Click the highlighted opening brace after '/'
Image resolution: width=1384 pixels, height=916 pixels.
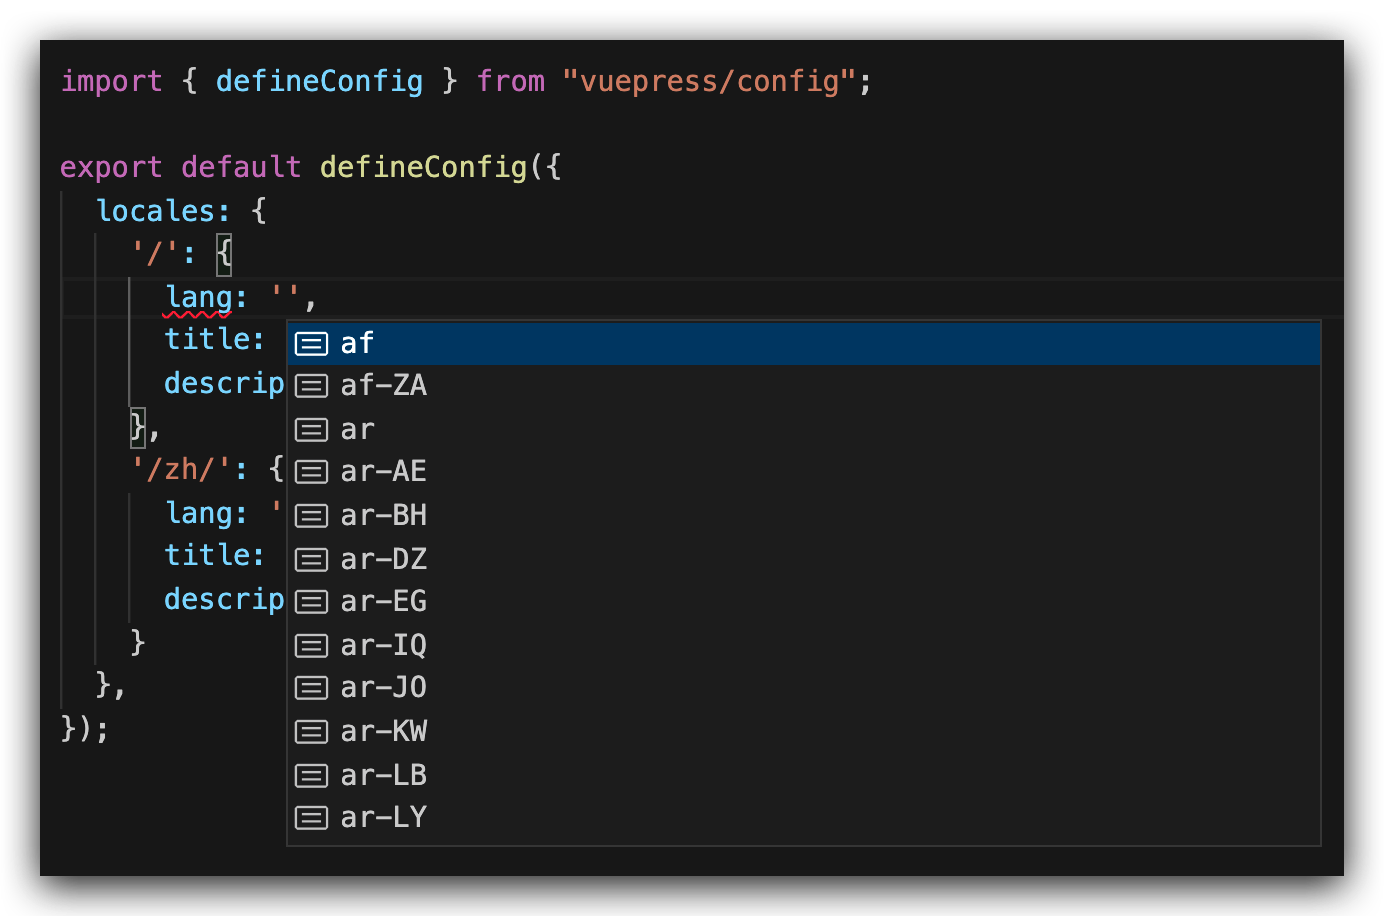click(224, 254)
